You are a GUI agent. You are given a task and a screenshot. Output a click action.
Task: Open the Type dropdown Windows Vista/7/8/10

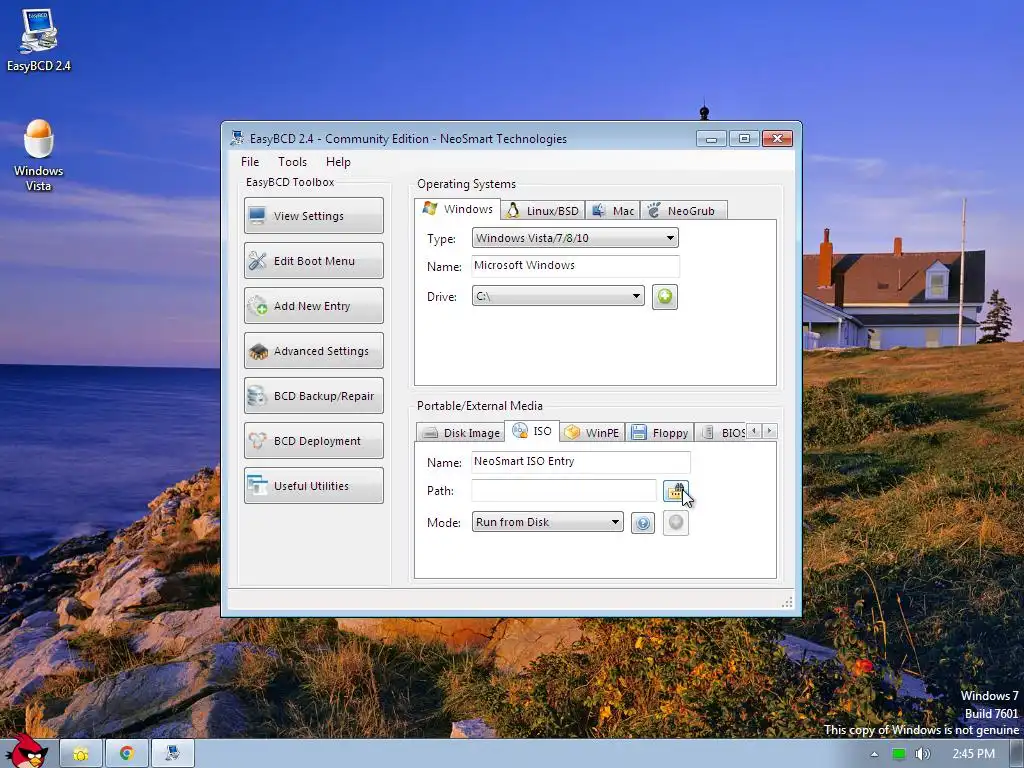tap(575, 238)
